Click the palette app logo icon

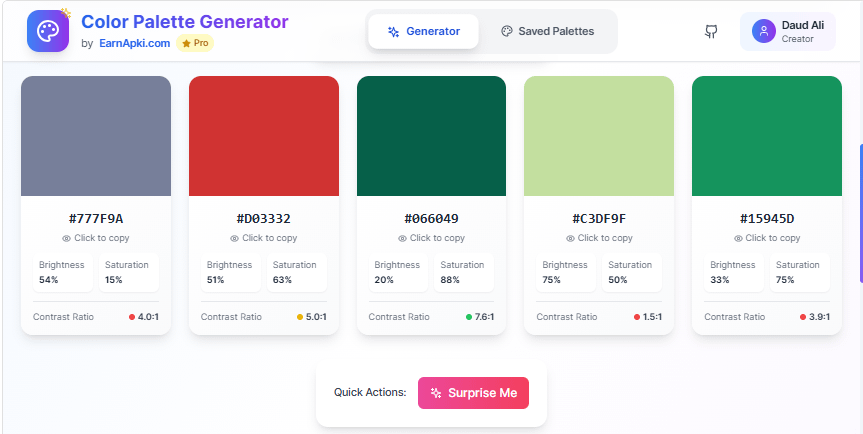[x=48, y=31]
